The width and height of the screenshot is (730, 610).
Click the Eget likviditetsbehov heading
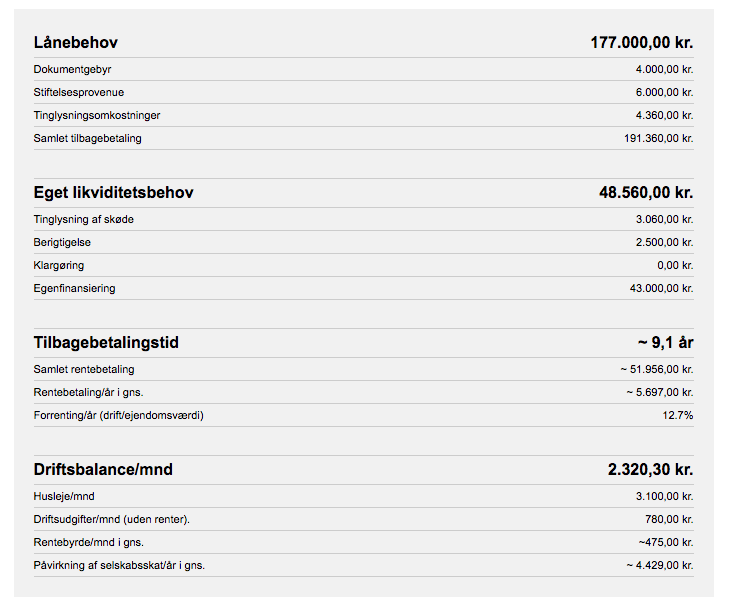click(114, 192)
